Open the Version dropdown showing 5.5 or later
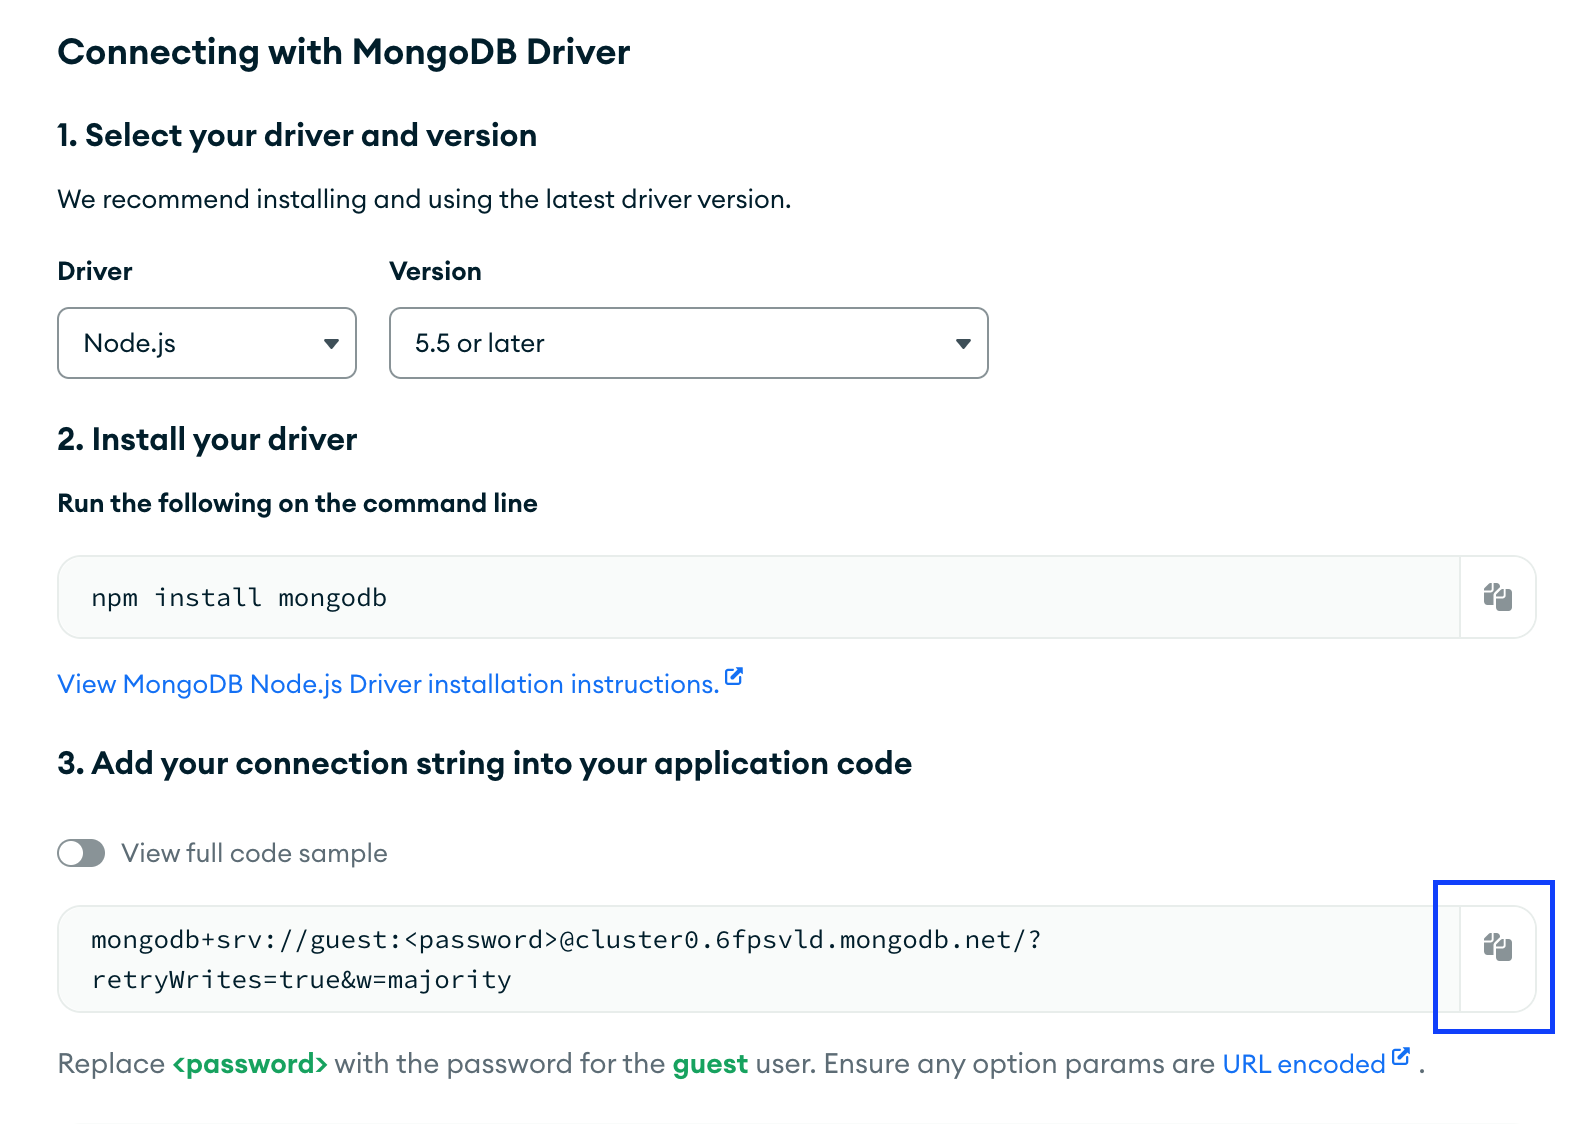The image size is (1596, 1124). 688,343
